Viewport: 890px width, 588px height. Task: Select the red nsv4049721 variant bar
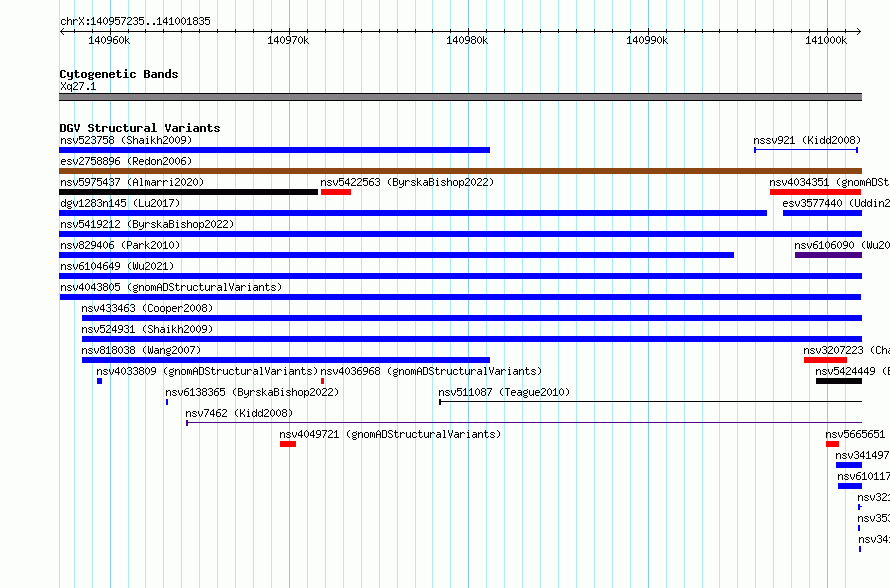[288, 444]
